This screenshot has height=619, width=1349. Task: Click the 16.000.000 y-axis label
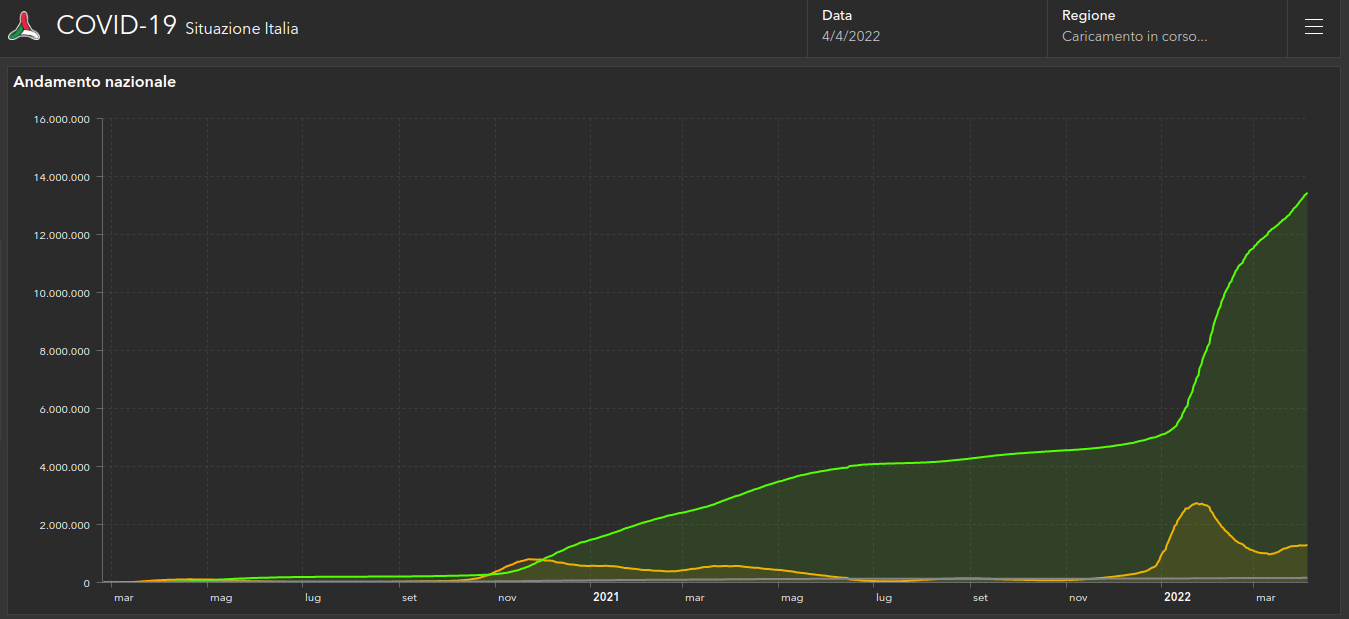click(62, 119)
